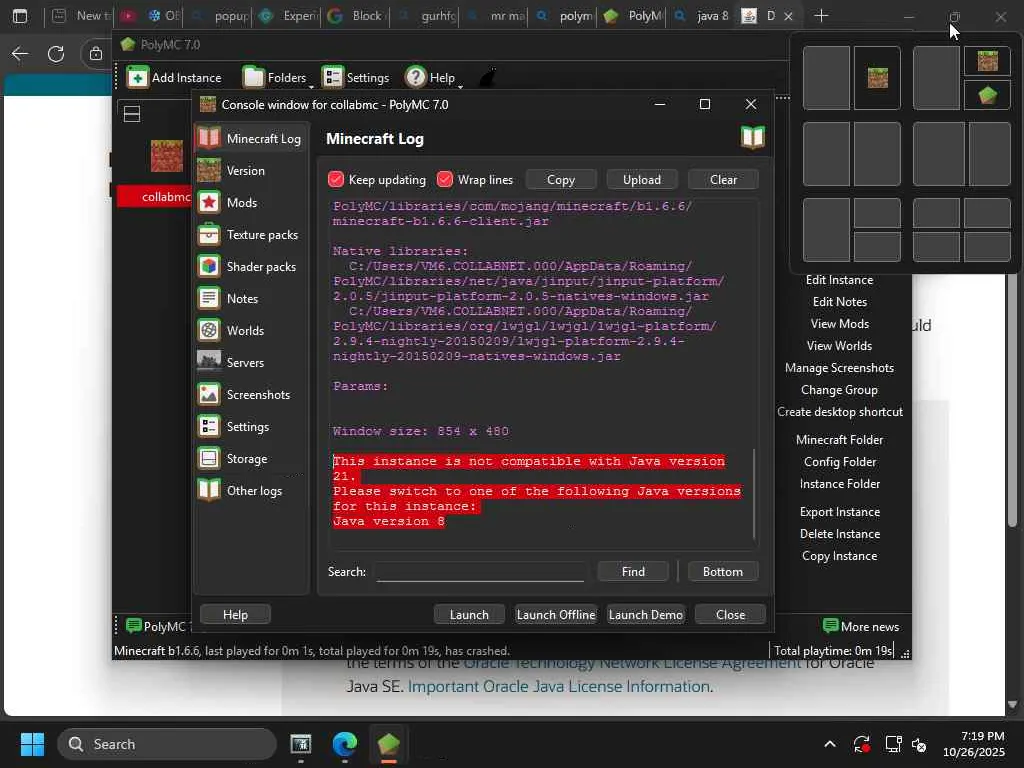Click the Upload log button

[641, 180]
